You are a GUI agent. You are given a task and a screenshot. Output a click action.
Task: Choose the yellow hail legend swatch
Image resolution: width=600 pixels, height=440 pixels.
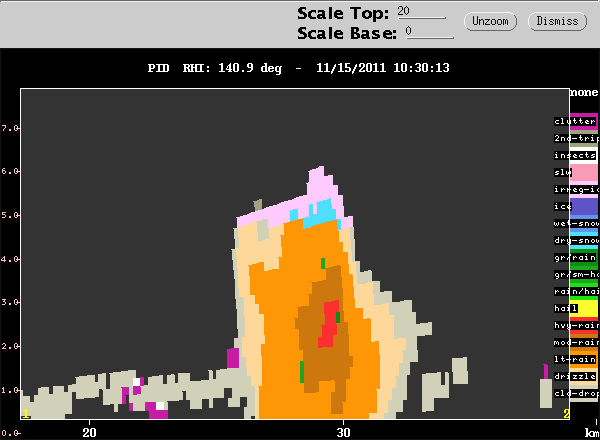(584, 308)
